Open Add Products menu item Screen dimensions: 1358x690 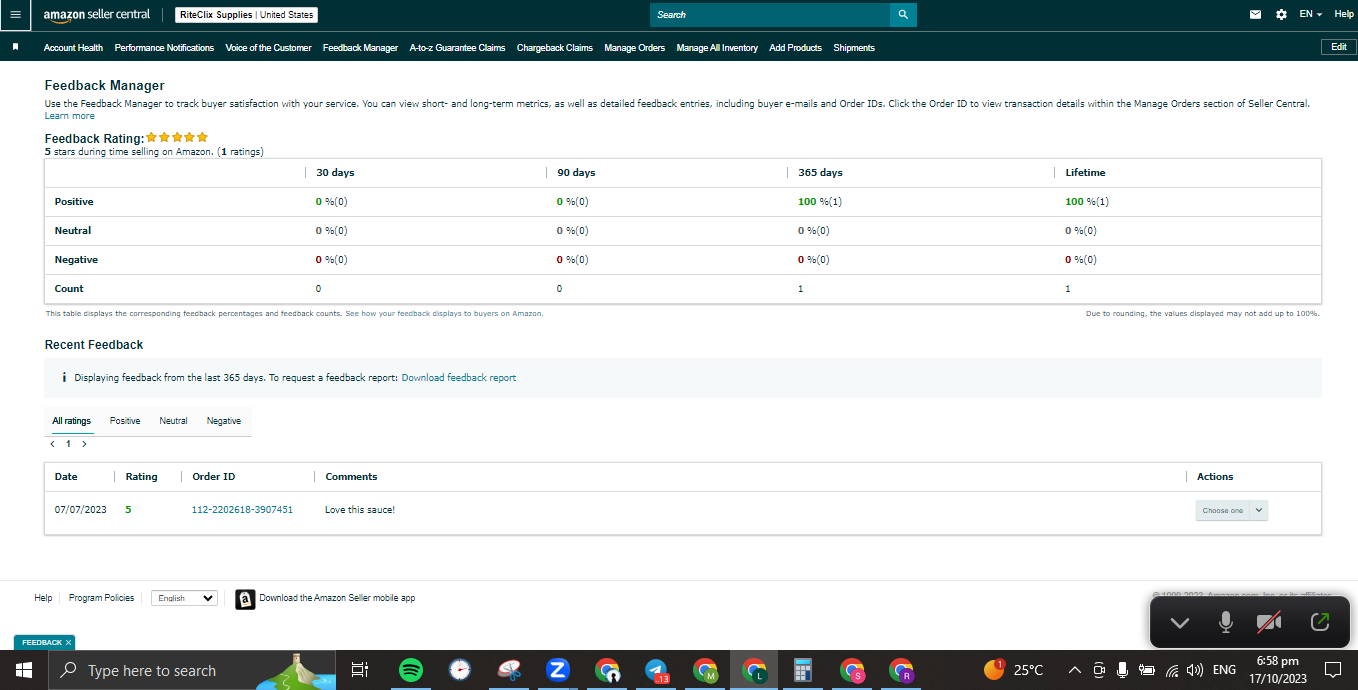[x=795, y=48]
